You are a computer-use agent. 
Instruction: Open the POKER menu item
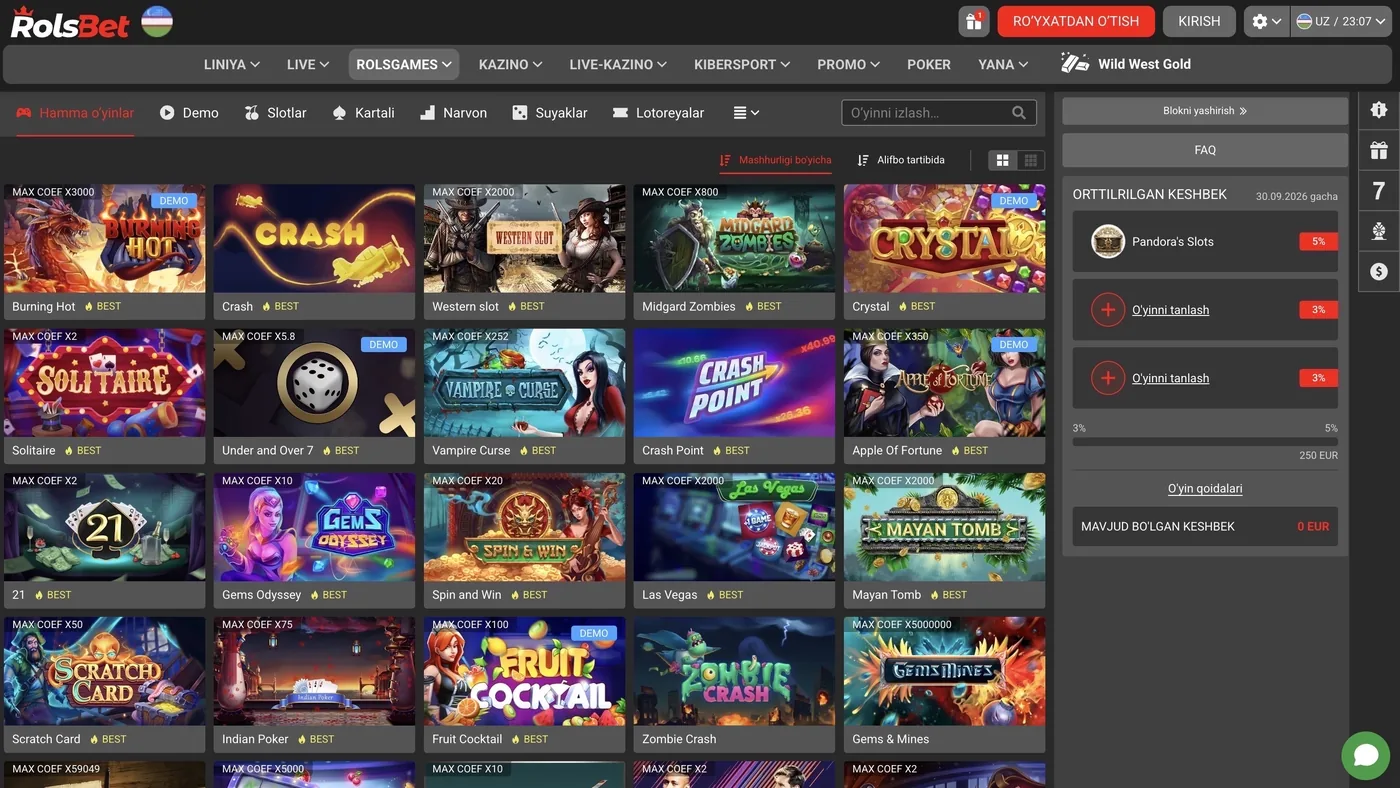[929, 64]
